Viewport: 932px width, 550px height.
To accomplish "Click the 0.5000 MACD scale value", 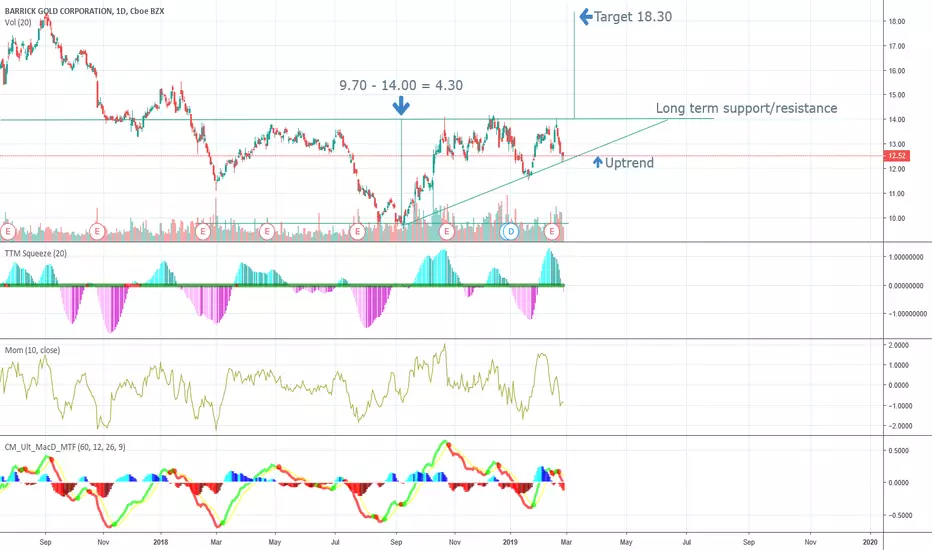I will [x=900, y=451].
